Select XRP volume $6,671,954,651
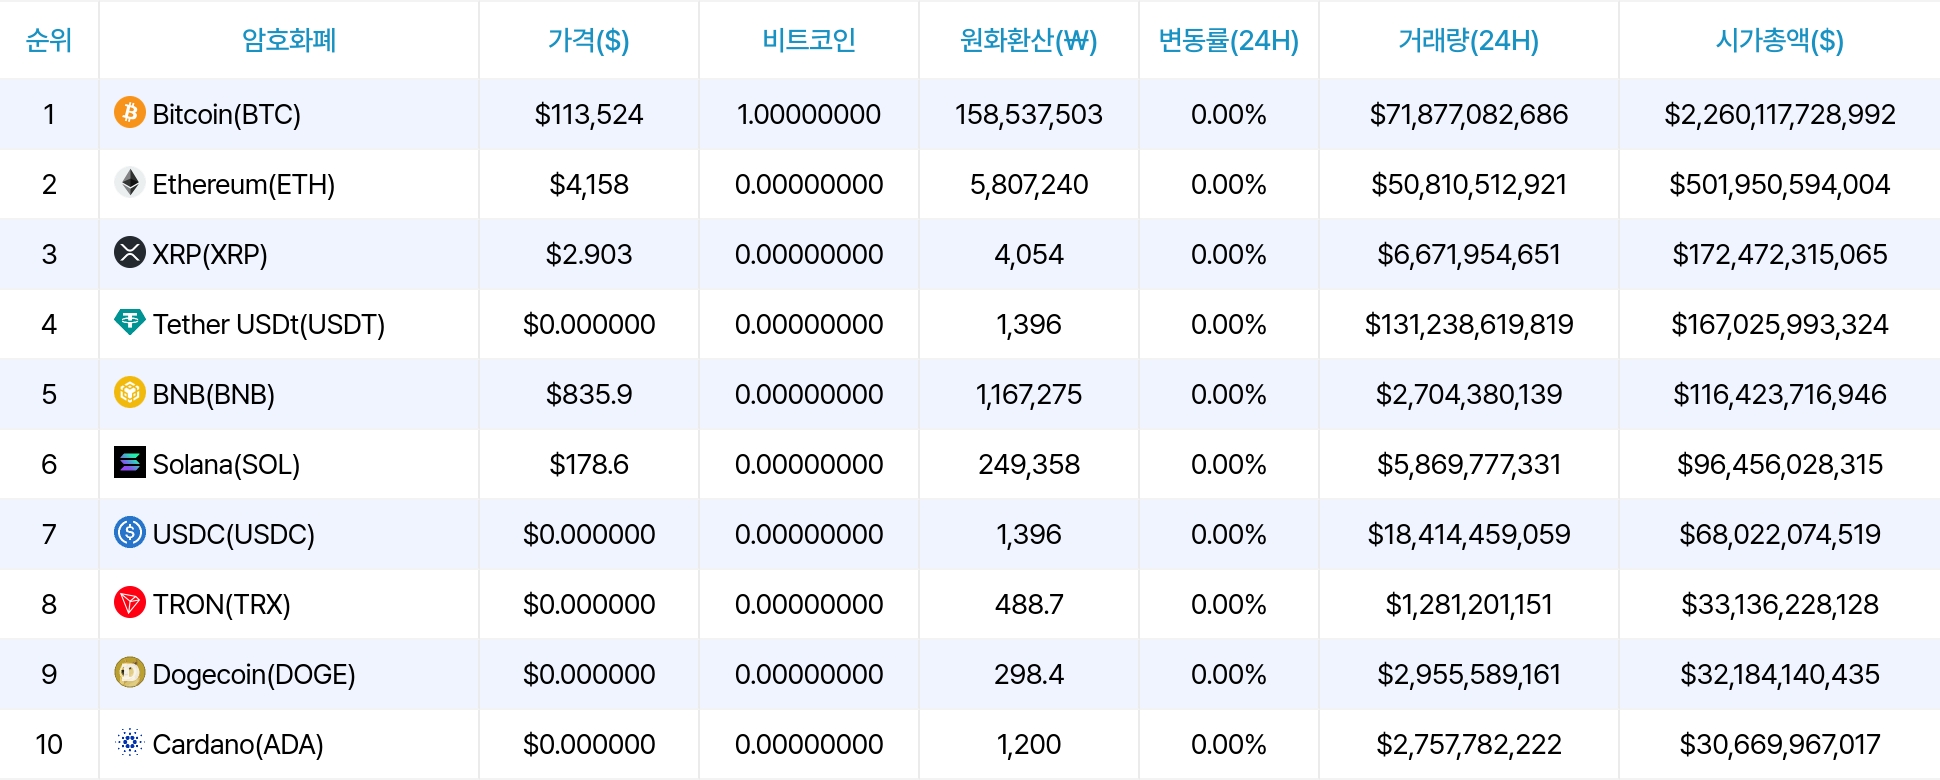This screenshot has width=1940, height=780. 1469,254
